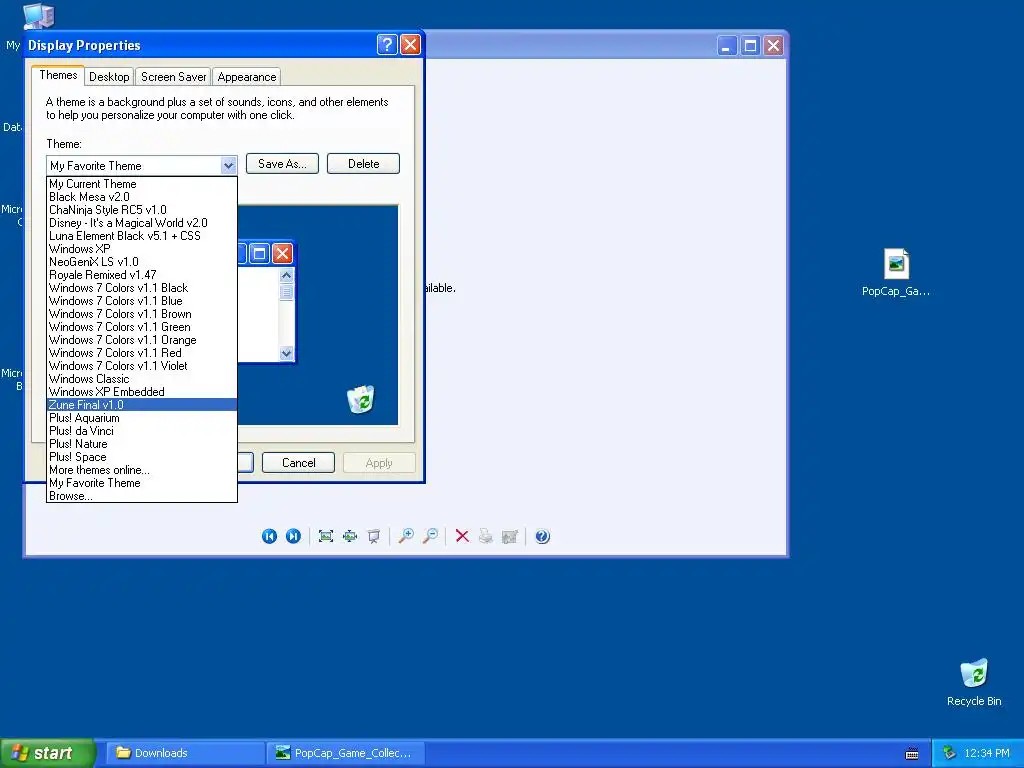Click More themes online... entry
The width and height of the screenshot is (1024, 768).
point(142,470)
